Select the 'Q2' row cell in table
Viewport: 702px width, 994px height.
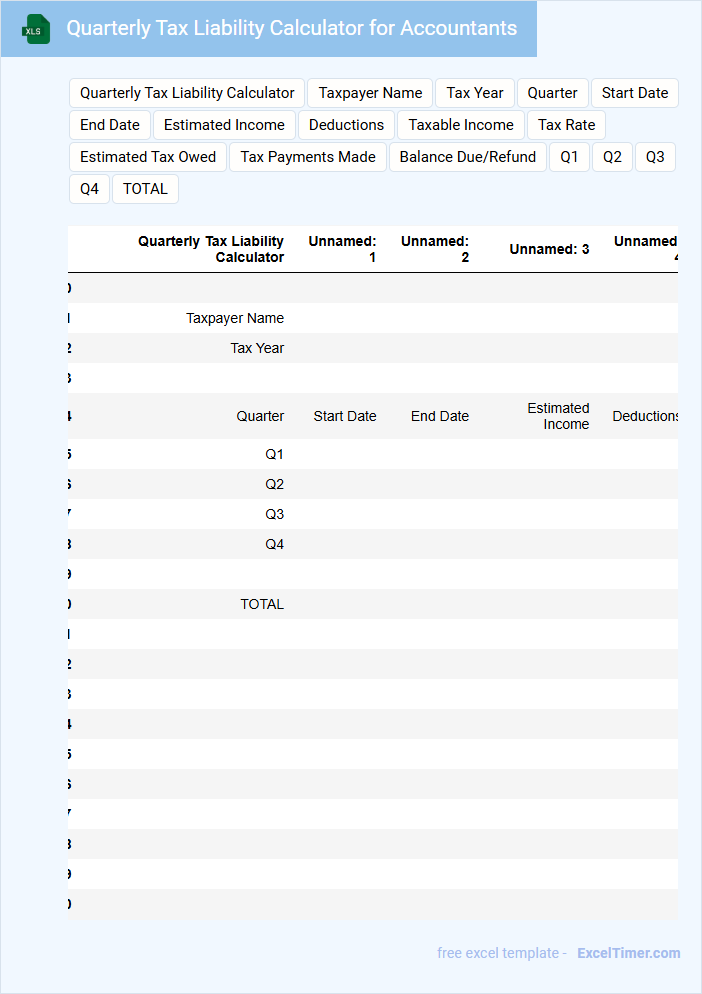274,484
